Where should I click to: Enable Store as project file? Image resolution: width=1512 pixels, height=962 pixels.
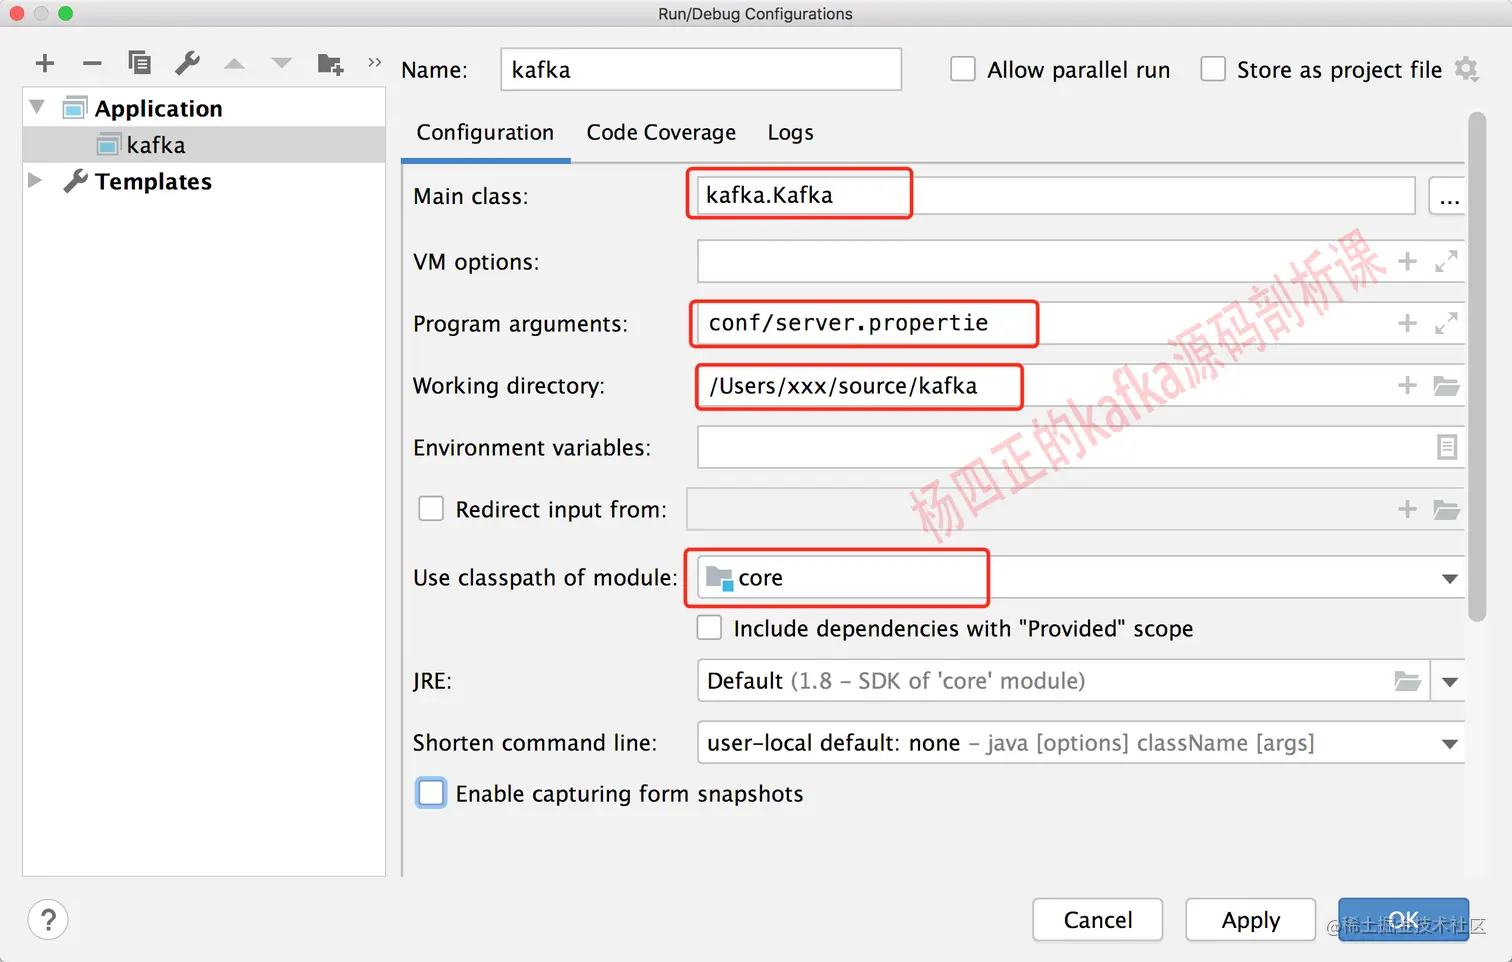pyautogui.click(x=1213, y=69)
